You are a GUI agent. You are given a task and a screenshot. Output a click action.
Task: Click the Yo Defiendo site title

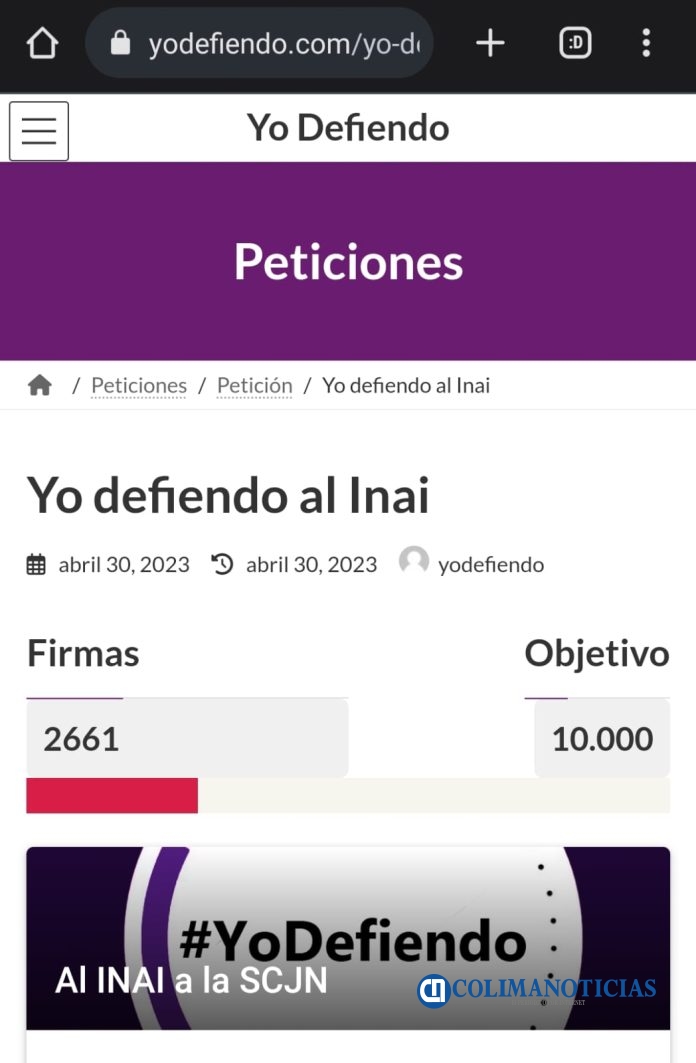pyautogui.click(x=348, y=127)
